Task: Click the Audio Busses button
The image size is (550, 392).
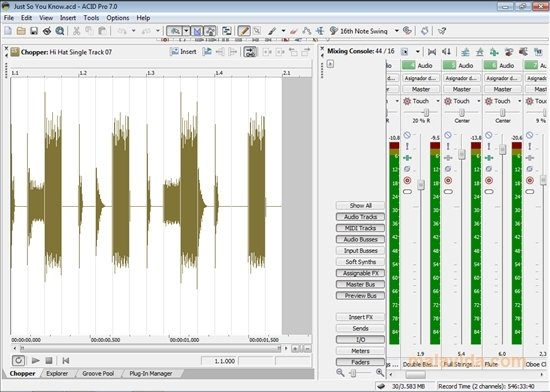Action: [360, 239]
